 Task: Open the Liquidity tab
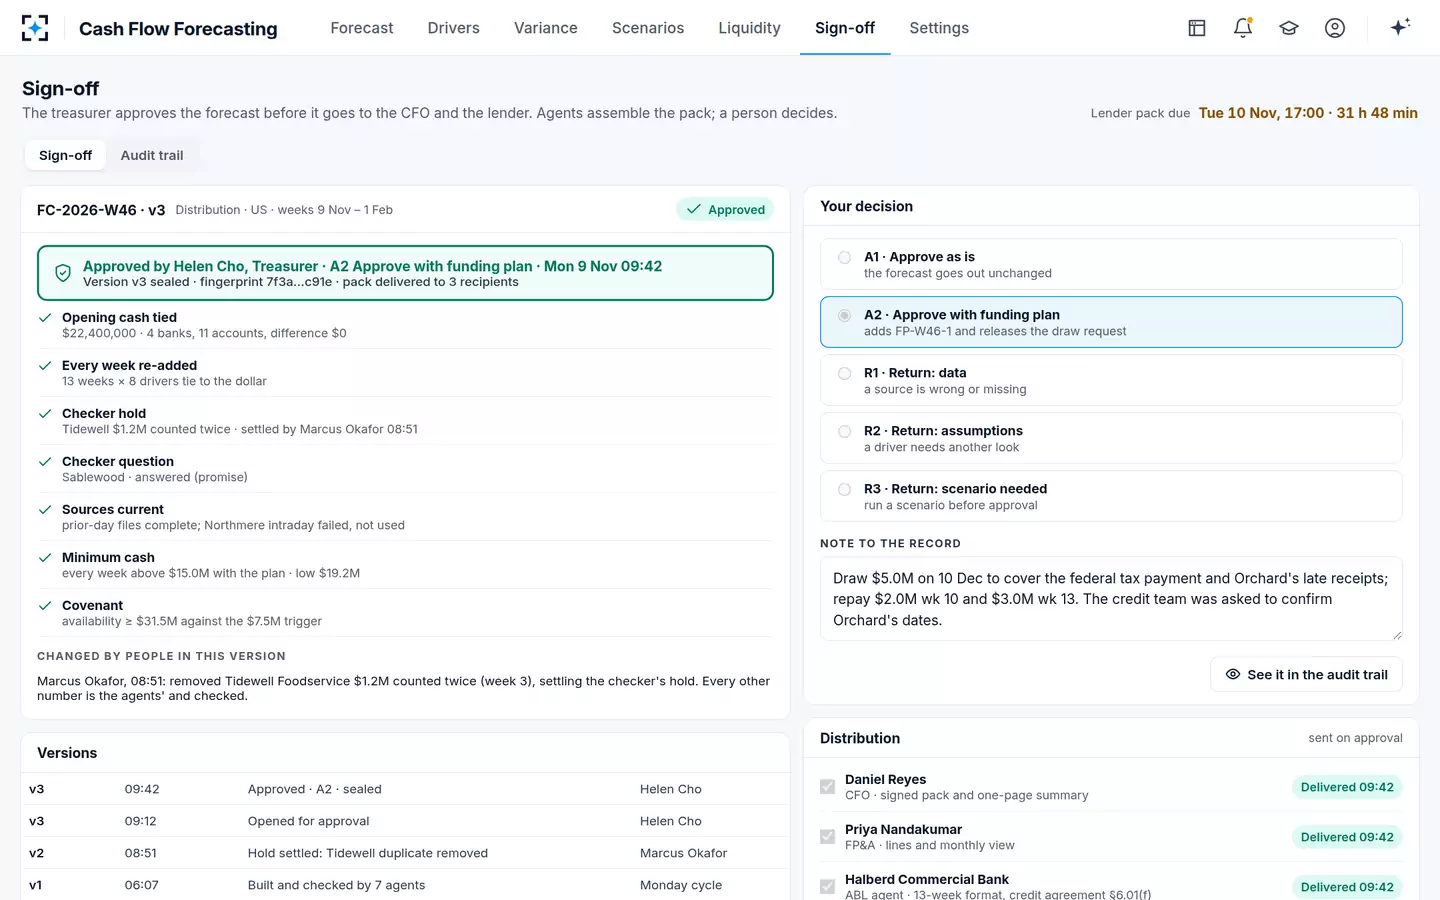coord(749,28)
